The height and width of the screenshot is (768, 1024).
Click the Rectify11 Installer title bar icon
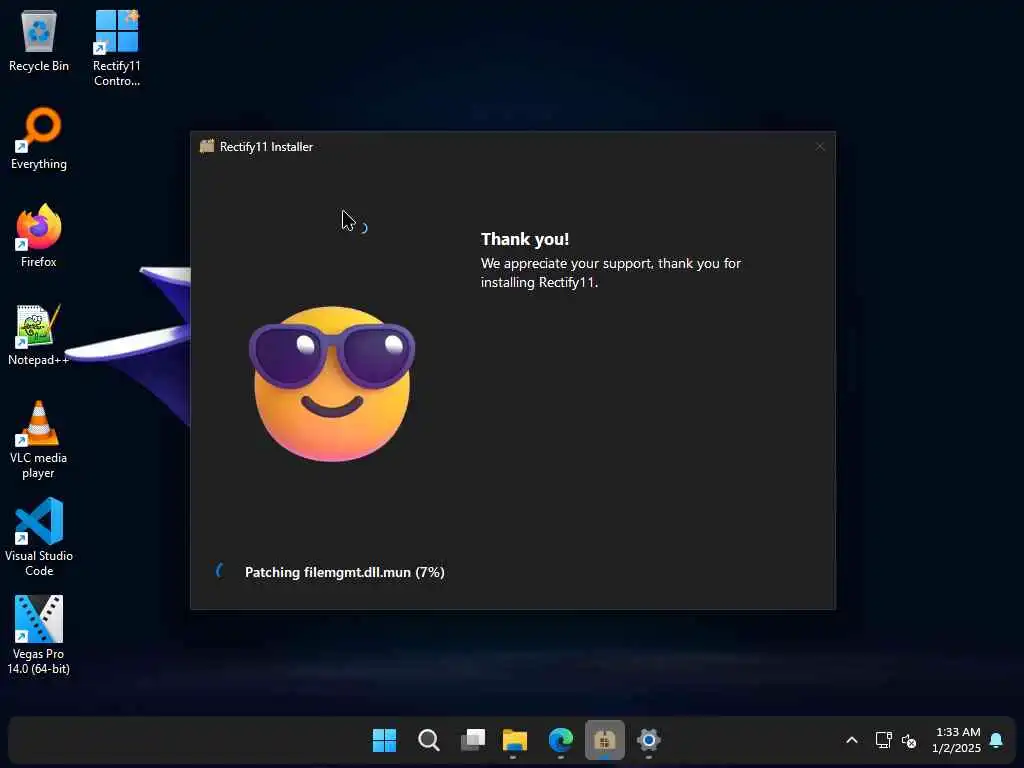point(207,146)
